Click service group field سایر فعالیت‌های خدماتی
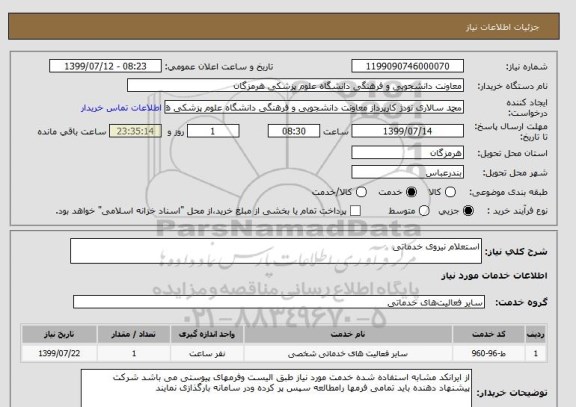The image size is (576, 407). tap(279, 302)
